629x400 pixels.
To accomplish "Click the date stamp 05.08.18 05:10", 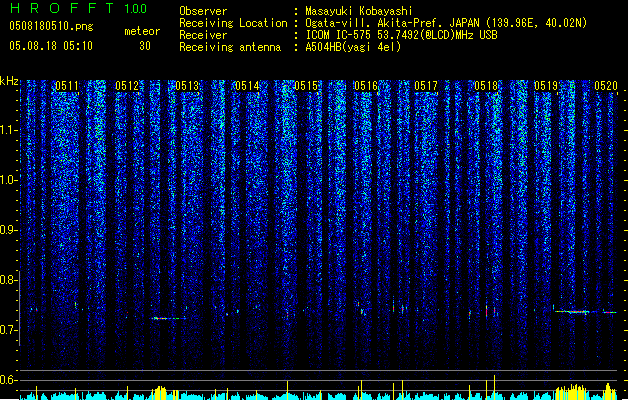I will click(51, 46).
